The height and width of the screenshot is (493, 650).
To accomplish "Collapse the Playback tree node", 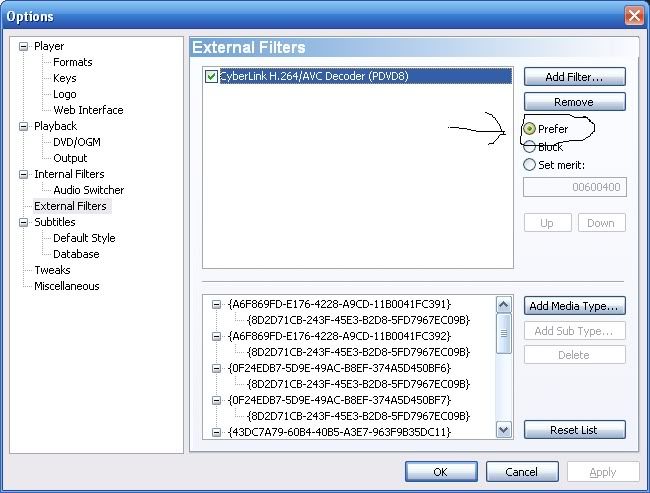I will (24, 126).
